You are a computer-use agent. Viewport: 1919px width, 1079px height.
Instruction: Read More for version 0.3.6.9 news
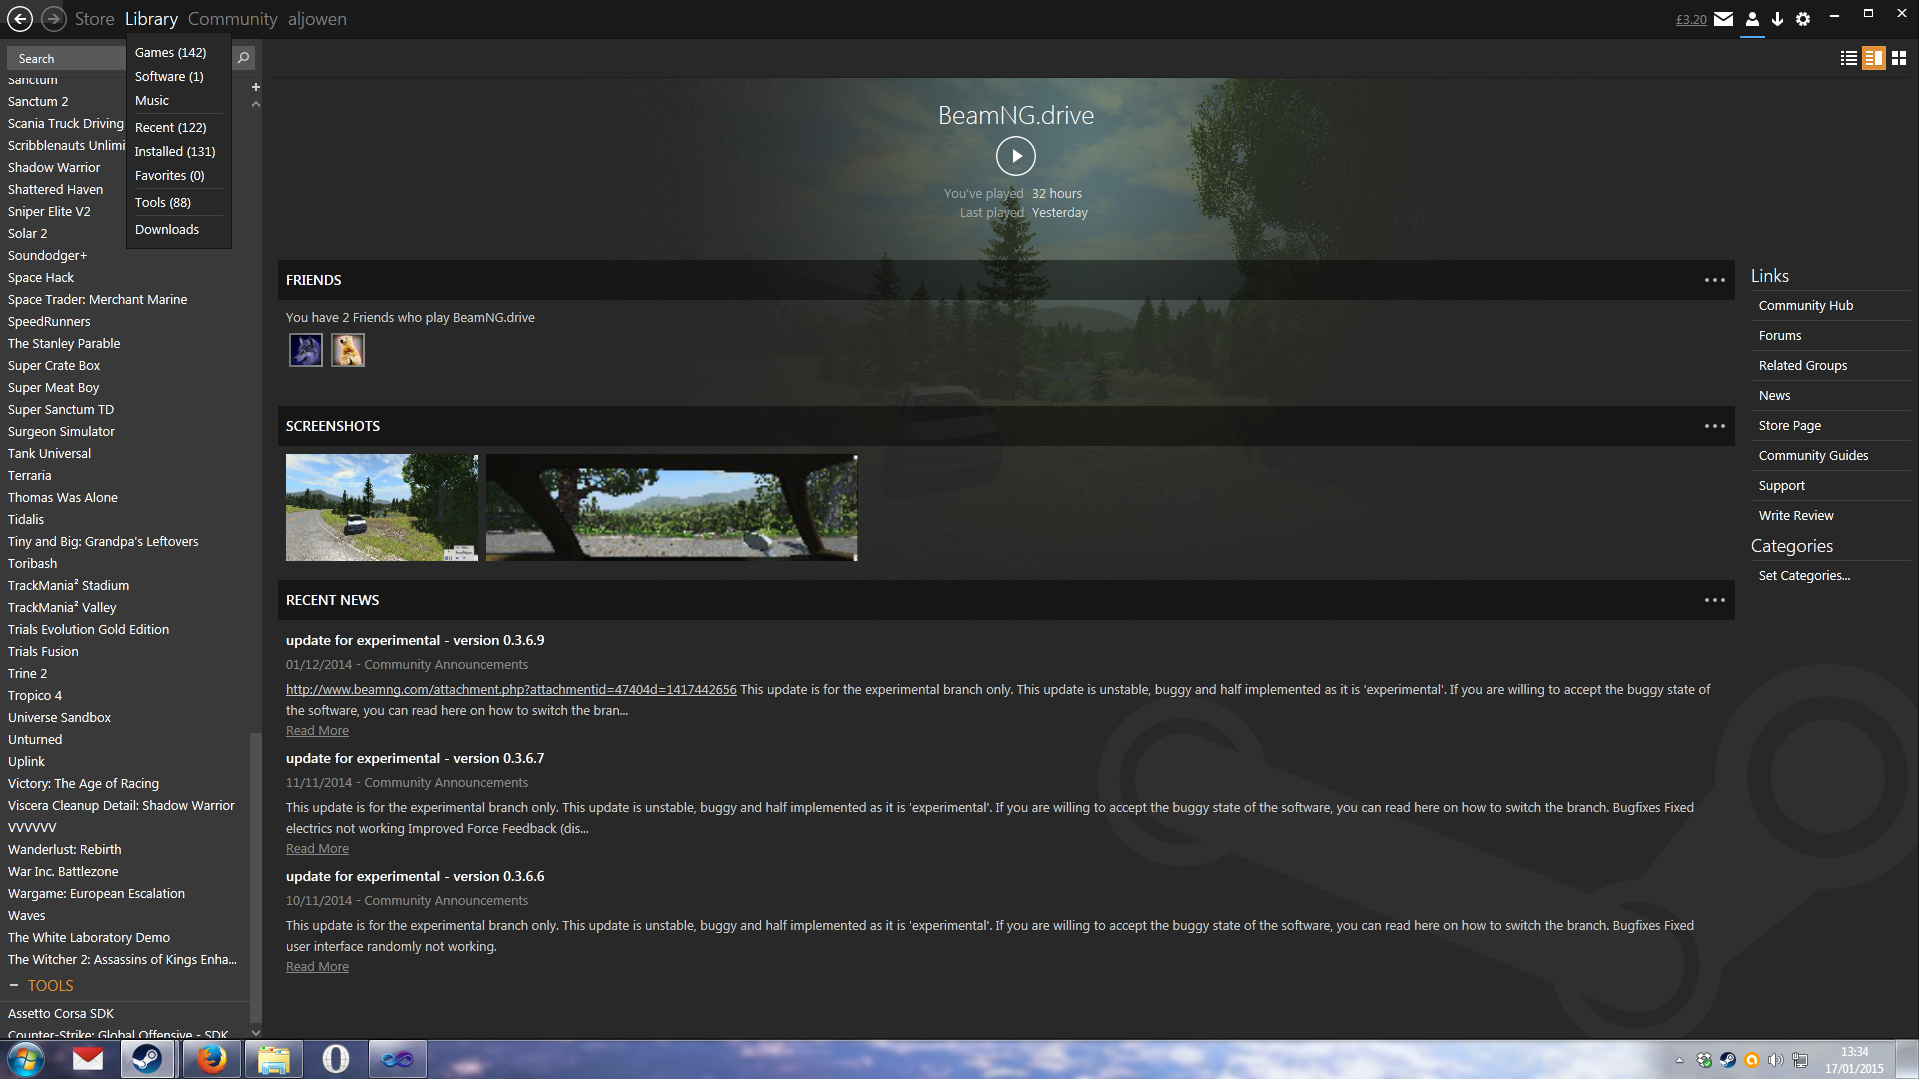point(317,730)
